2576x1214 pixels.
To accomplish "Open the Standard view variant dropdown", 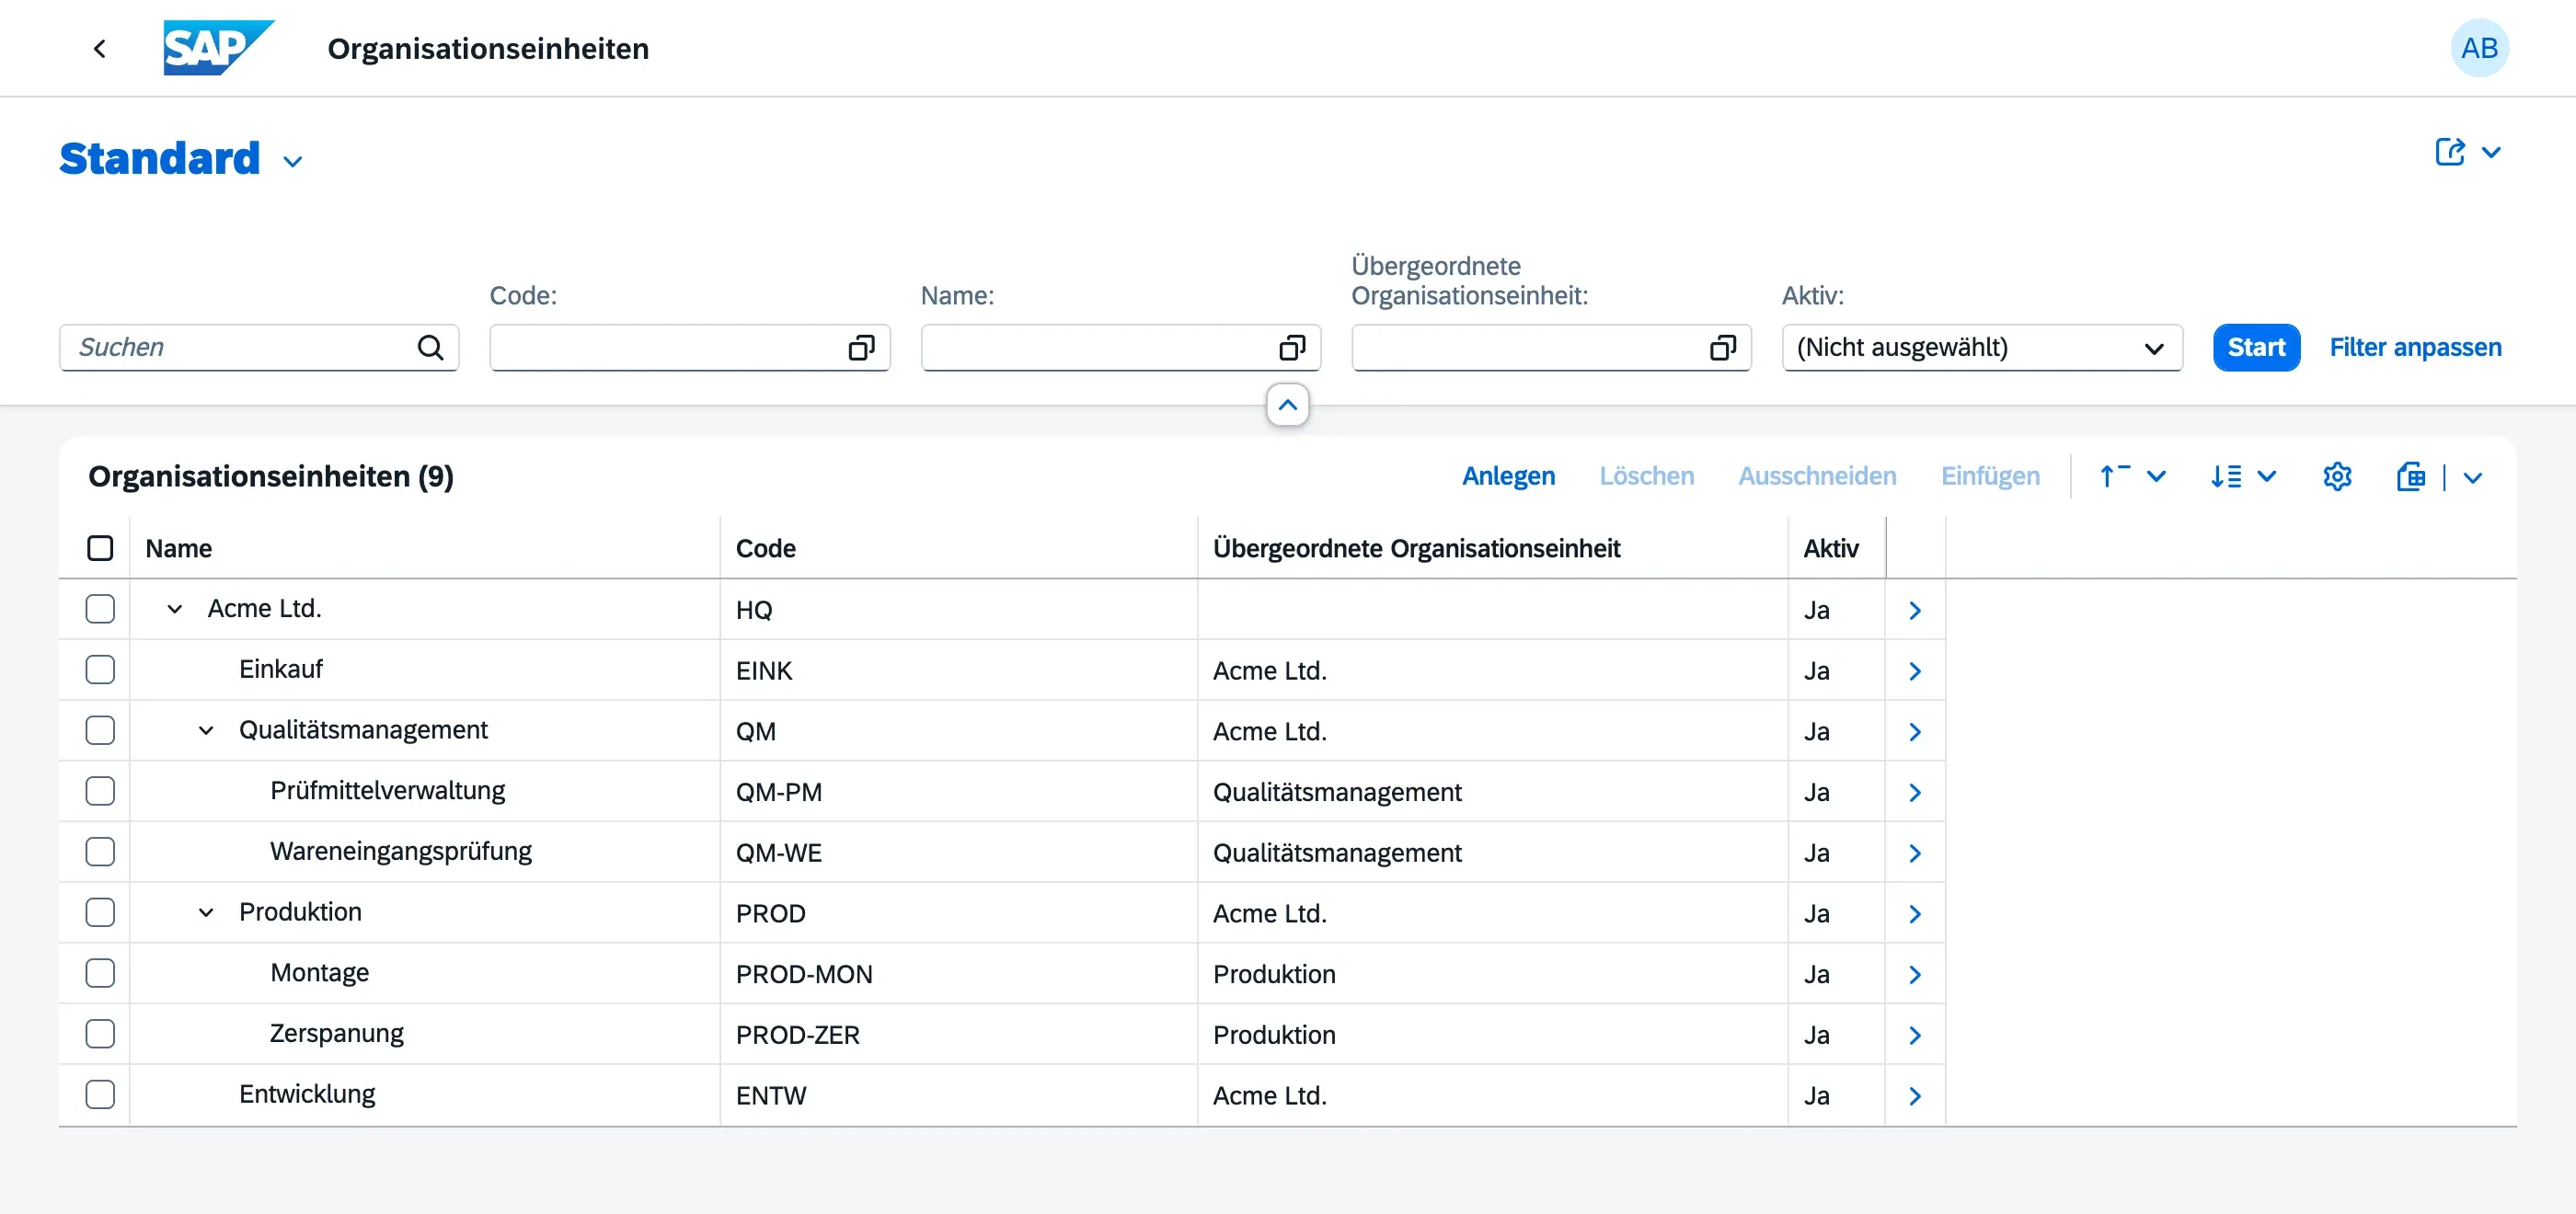I will (292, 161).
